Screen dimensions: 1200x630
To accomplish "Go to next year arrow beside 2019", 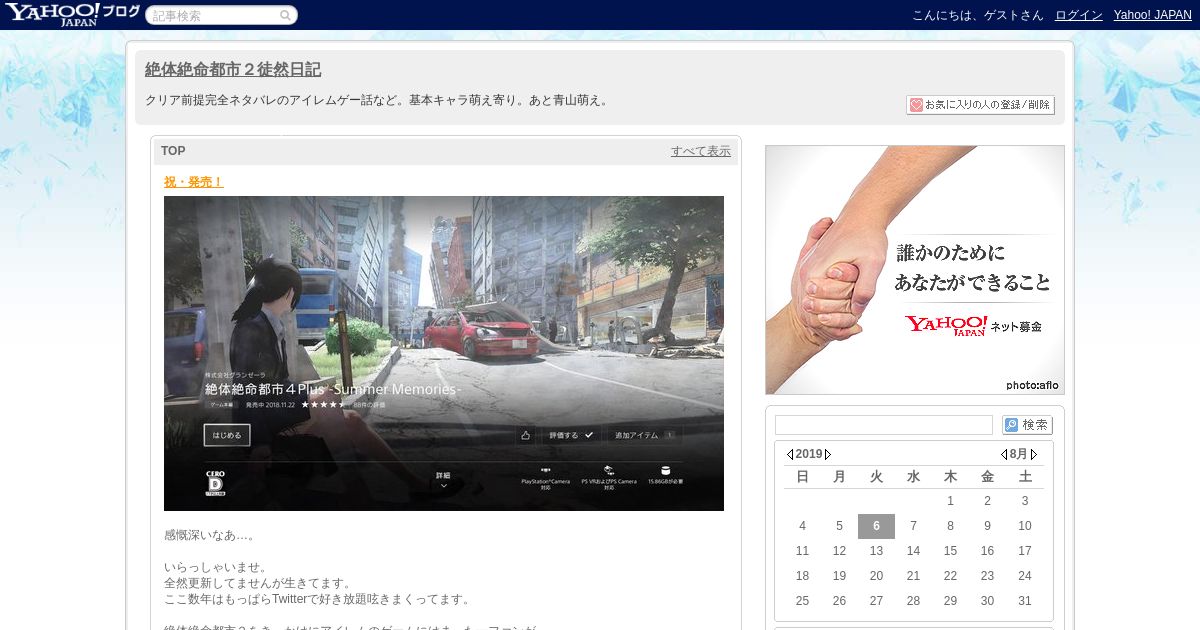I will [828, 454].
